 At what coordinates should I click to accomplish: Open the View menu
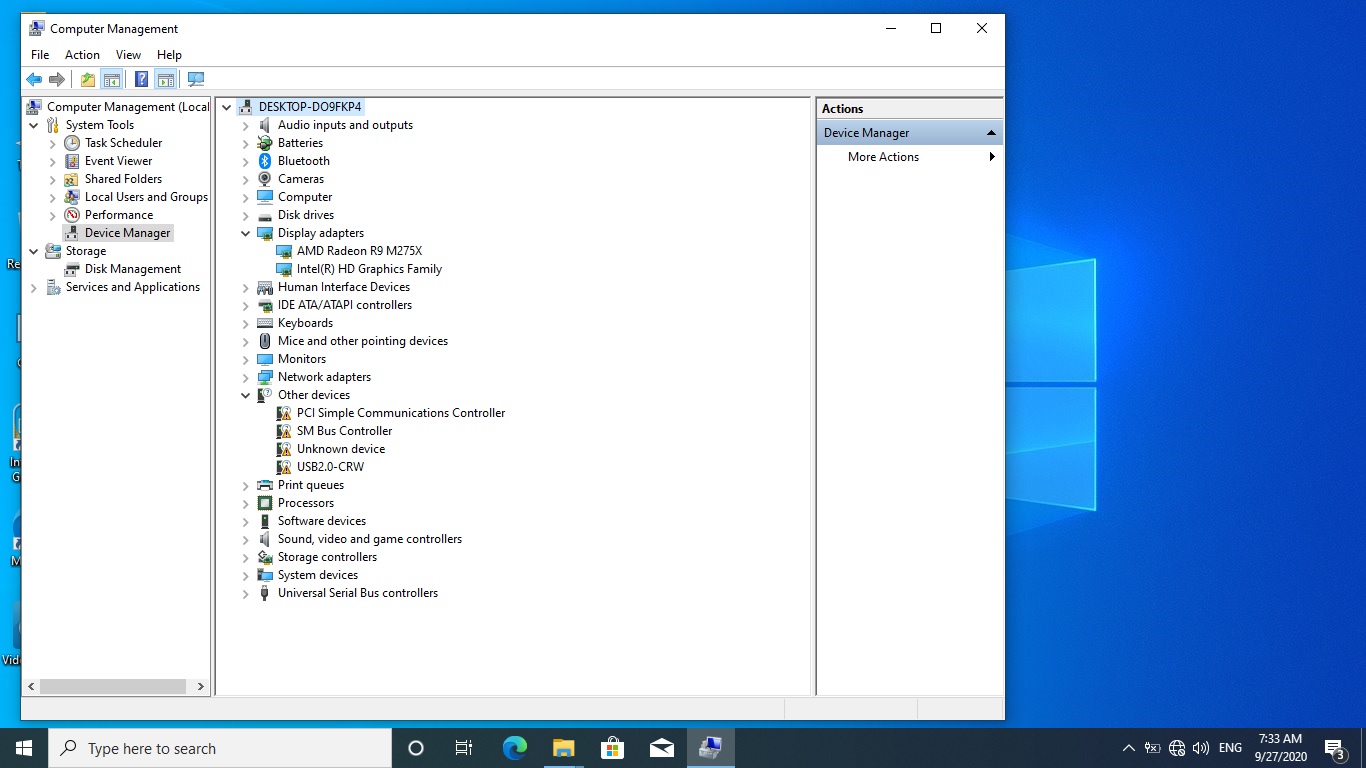pos(128,55)
